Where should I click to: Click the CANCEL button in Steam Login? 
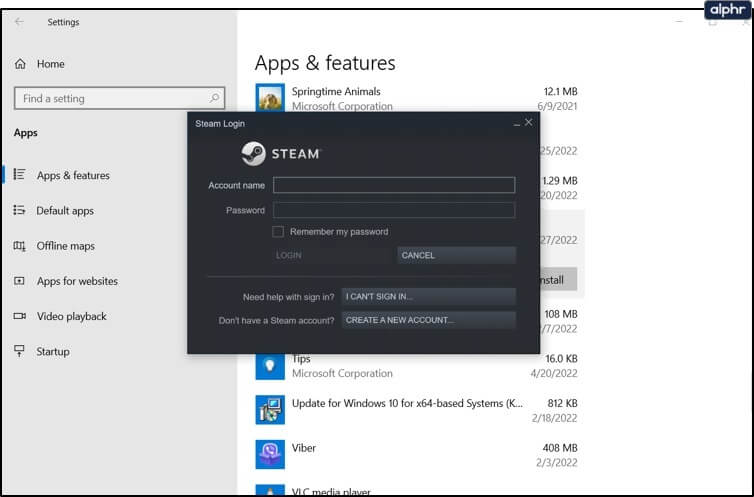coord(456,255)
